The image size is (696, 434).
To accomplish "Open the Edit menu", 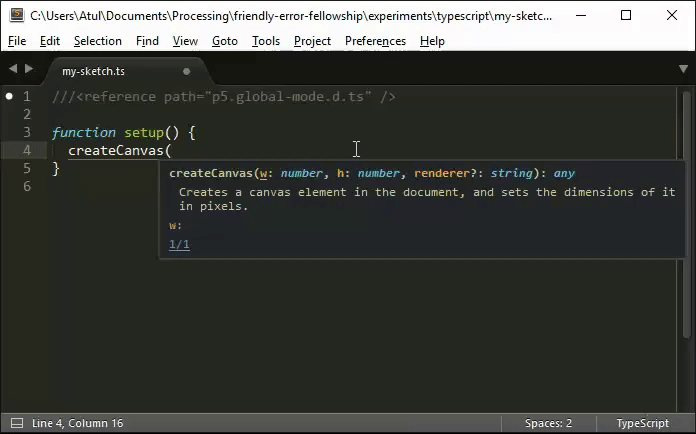I will pos(50,41).
